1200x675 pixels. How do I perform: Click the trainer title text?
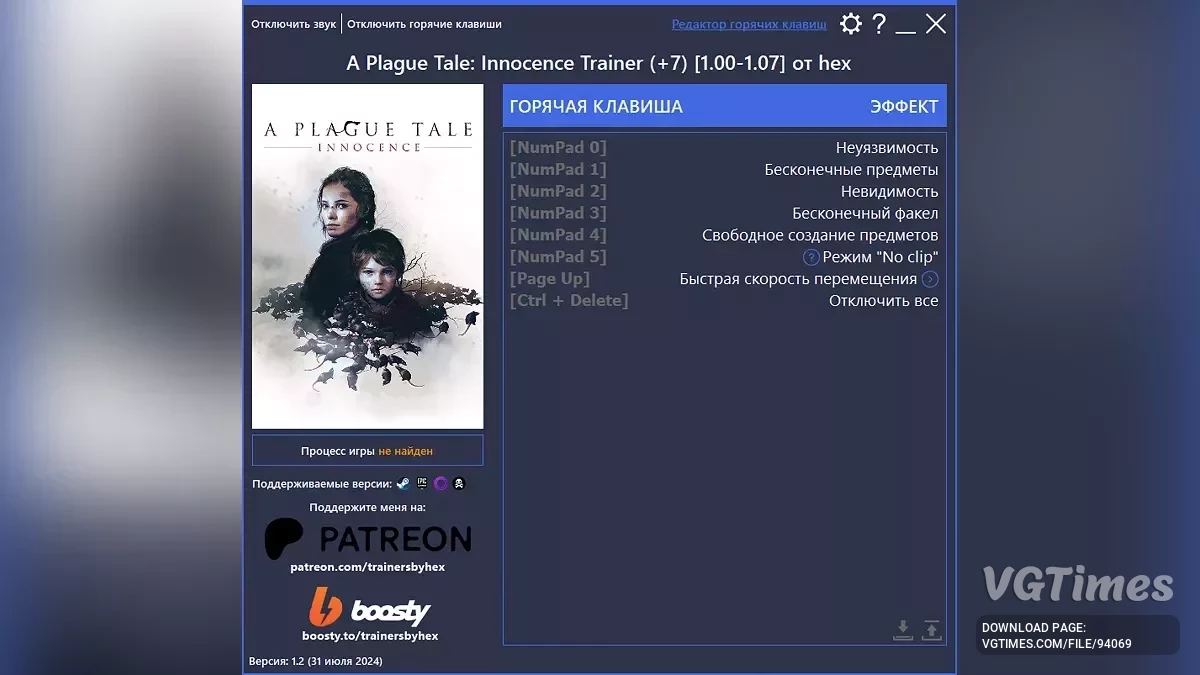pyautogui.click(x=599, y=63)
